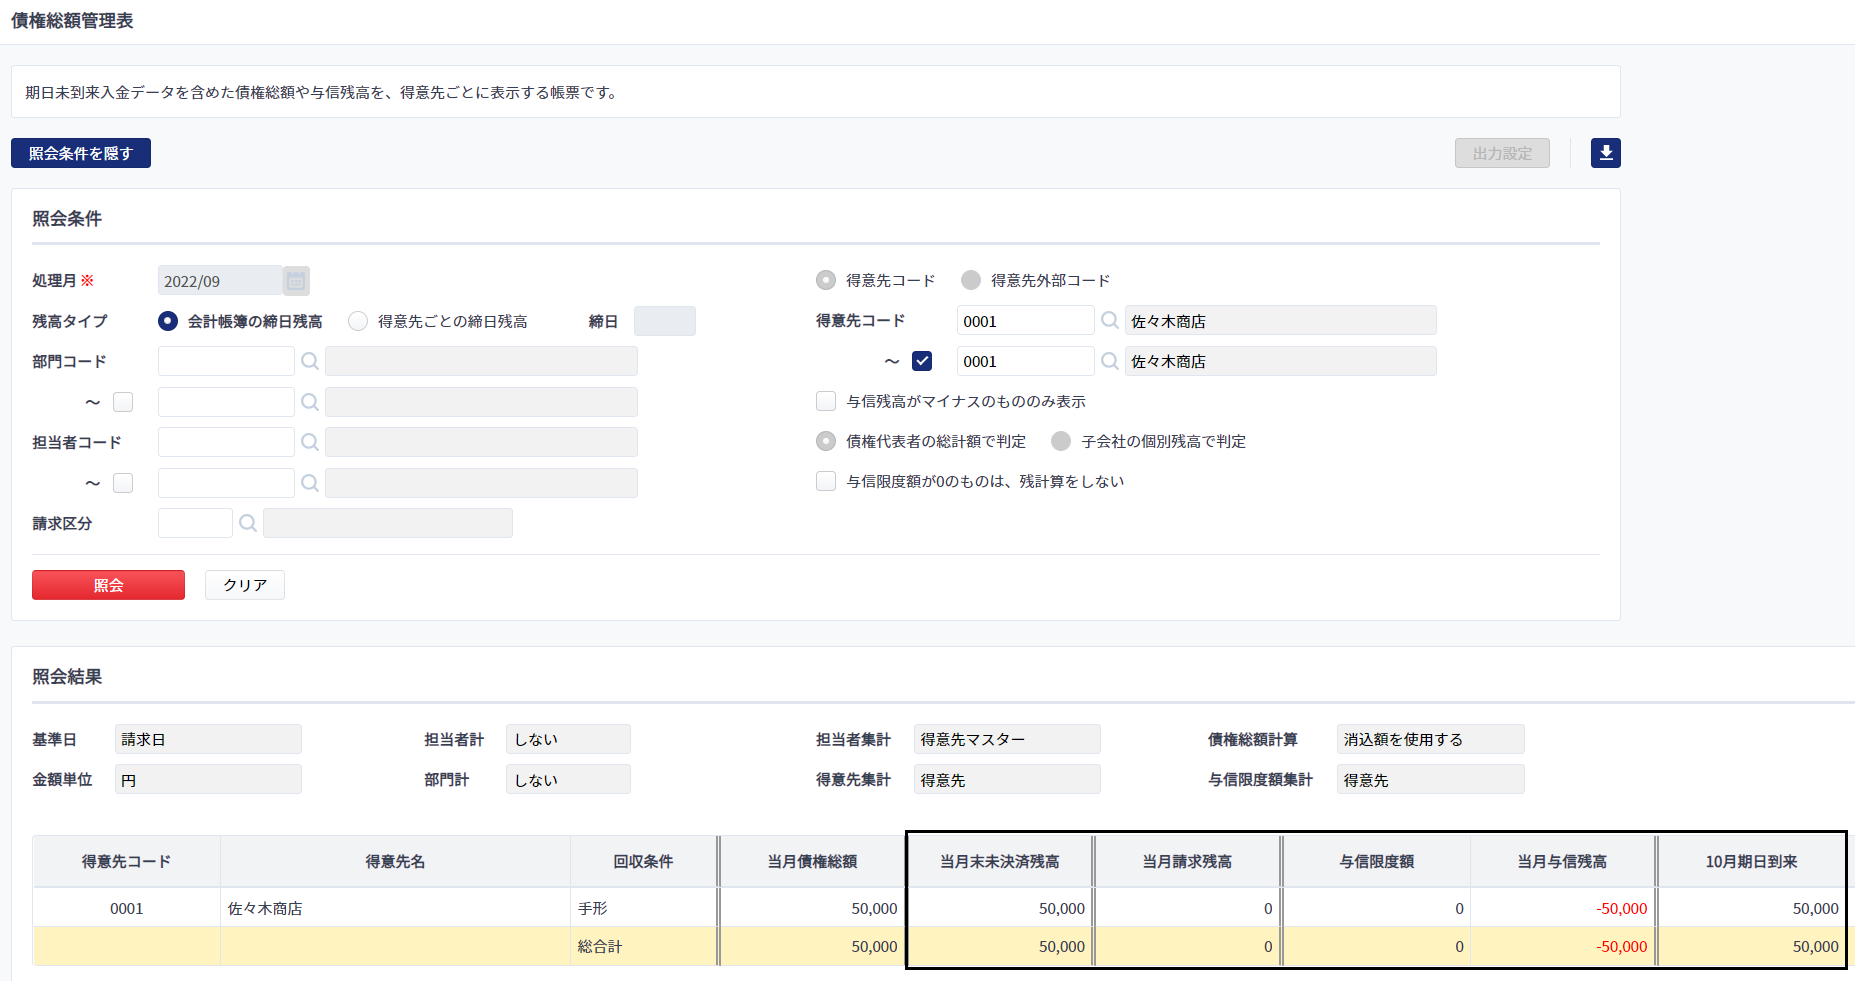Click -50,000 in 佐々木商店 row
The image size is (1855, 981).
tap(1562, 908)
